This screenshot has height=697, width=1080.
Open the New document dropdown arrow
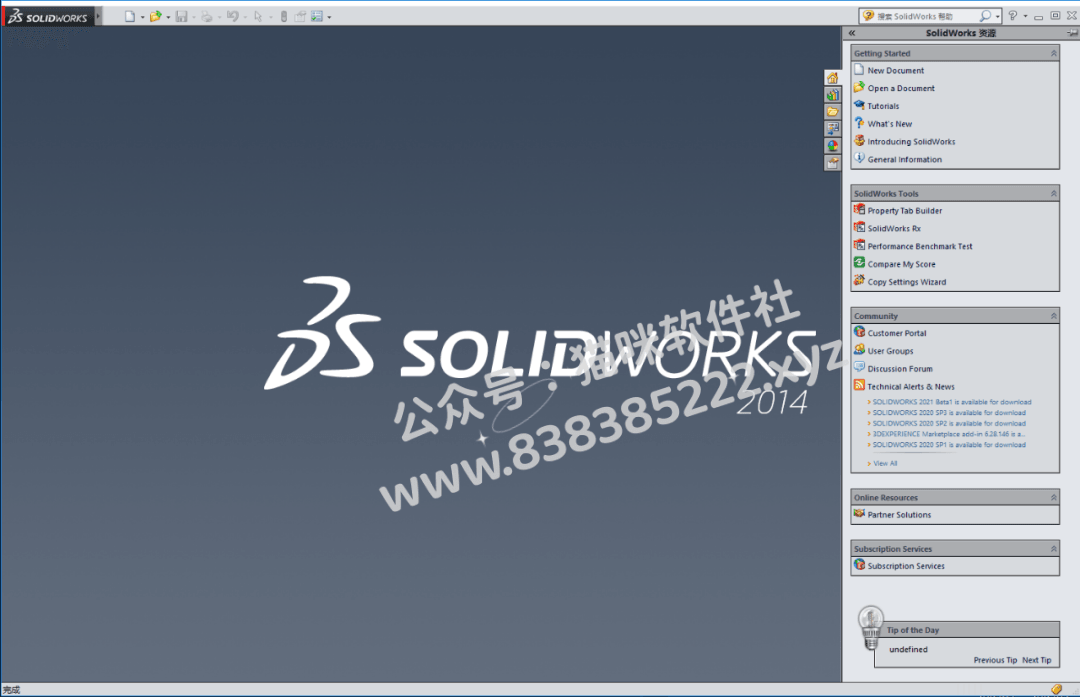point(143,17)
